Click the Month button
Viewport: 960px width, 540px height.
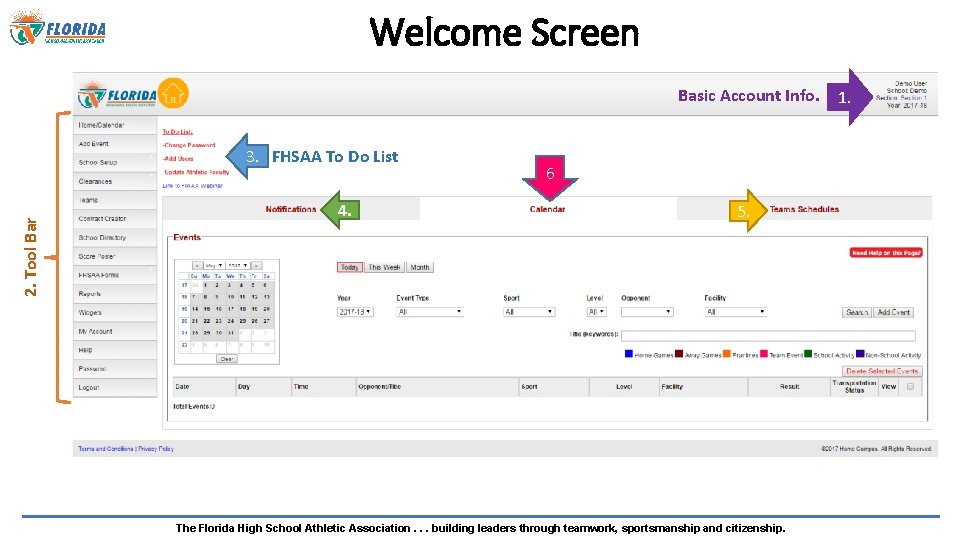pos(420,268)
